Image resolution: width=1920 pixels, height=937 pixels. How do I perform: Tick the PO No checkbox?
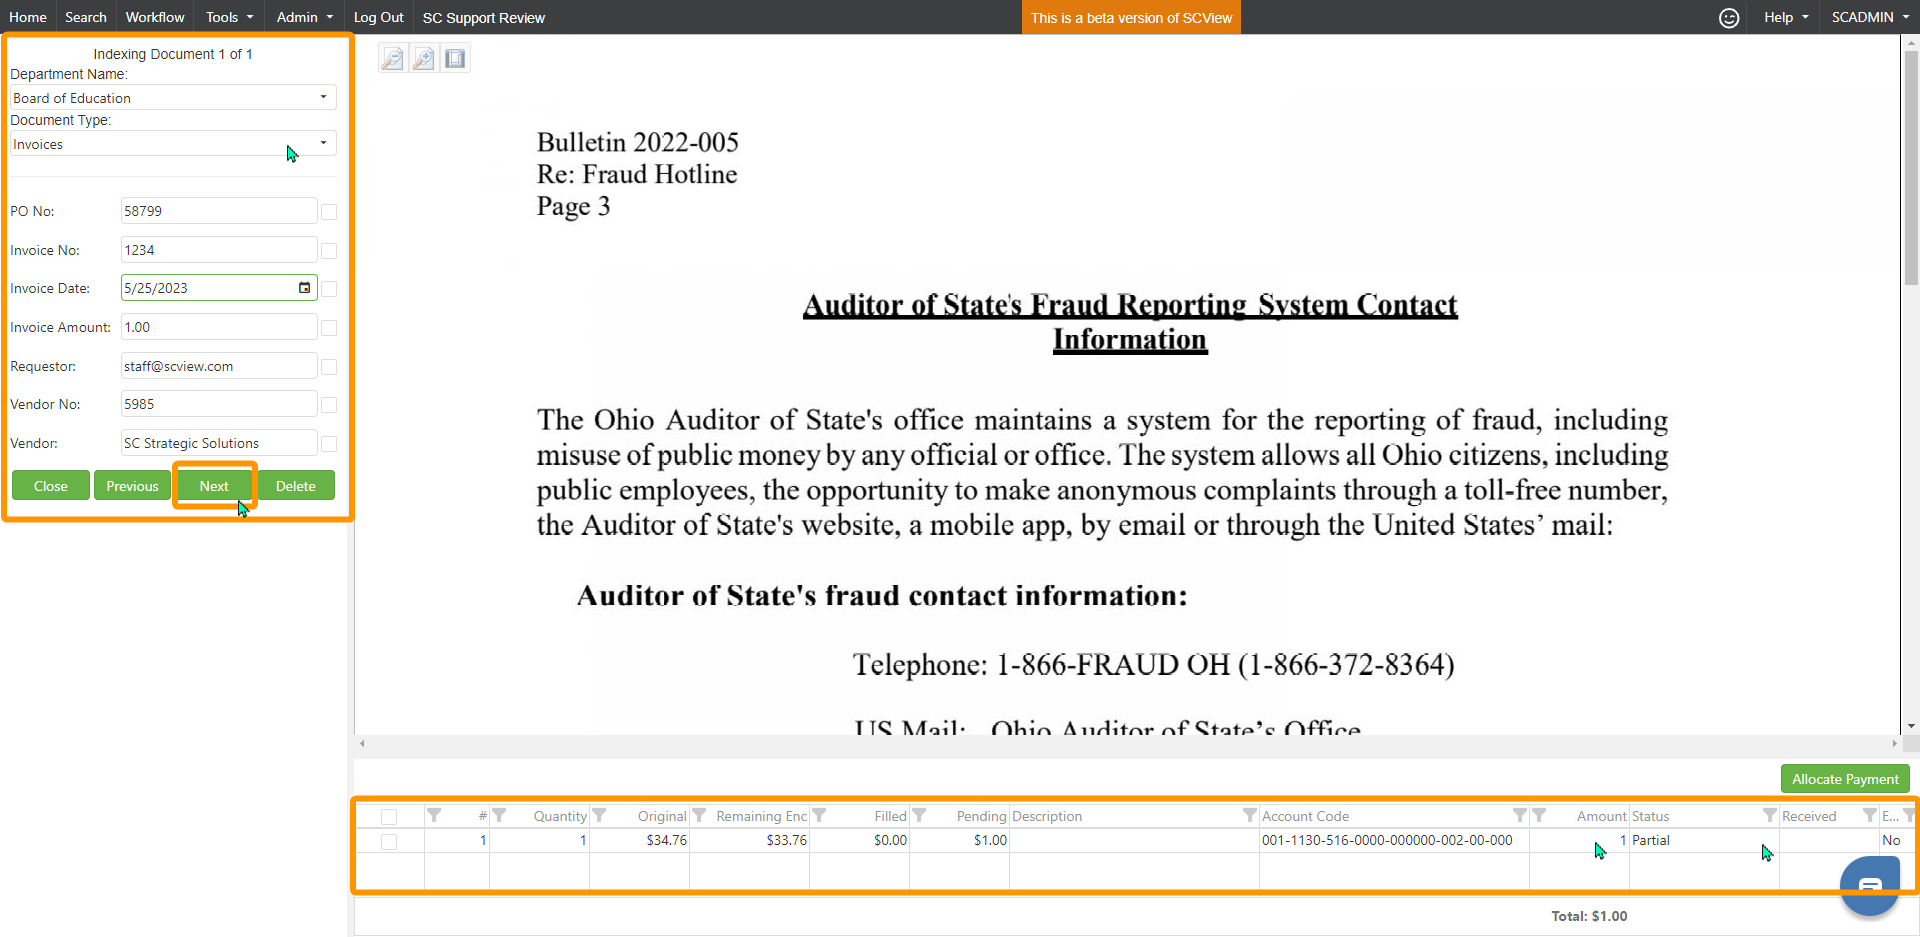point(329,212)
